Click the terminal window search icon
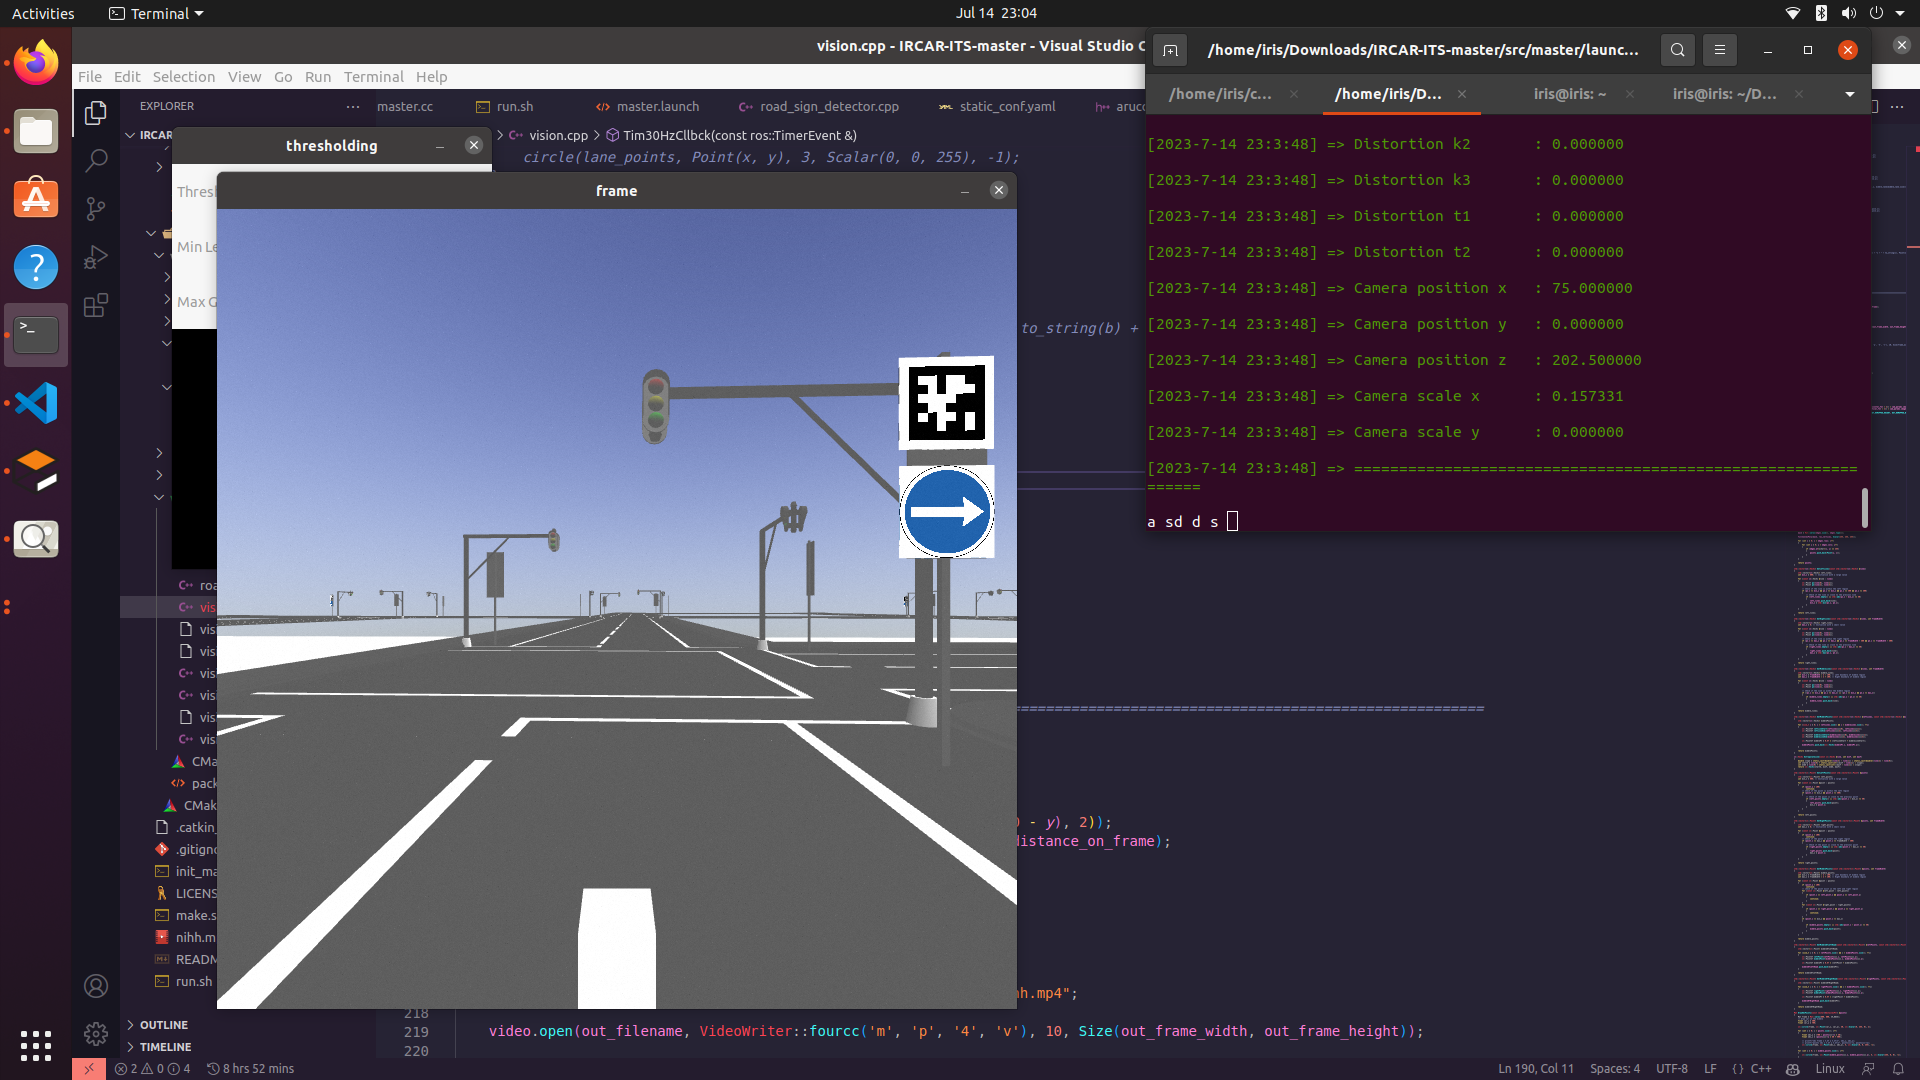Viewport: 1920px width, 1080px height. pyautogui.click(x=1678, y=50)
